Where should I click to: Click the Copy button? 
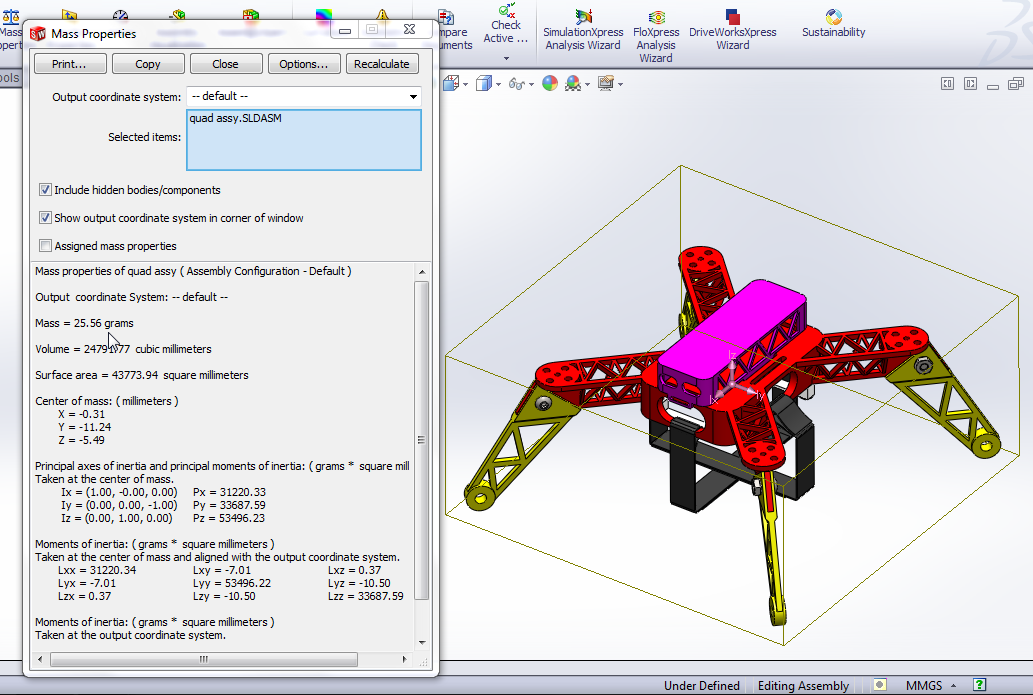148,64
